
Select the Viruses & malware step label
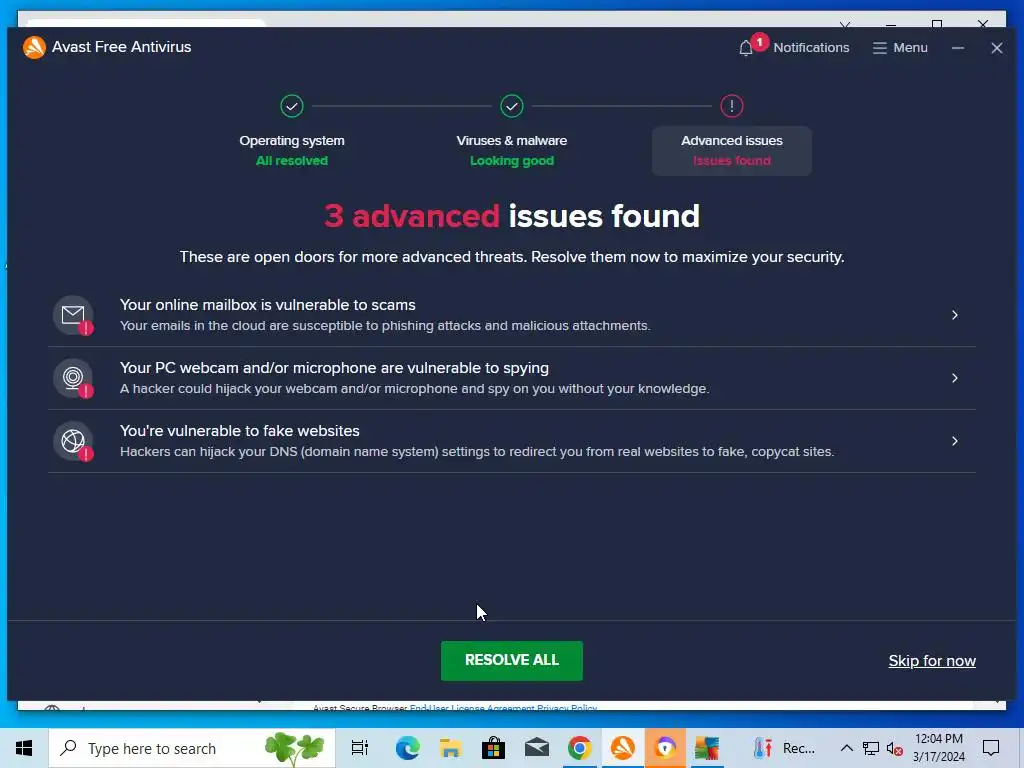pyautogui.click(x=512, y=140)
